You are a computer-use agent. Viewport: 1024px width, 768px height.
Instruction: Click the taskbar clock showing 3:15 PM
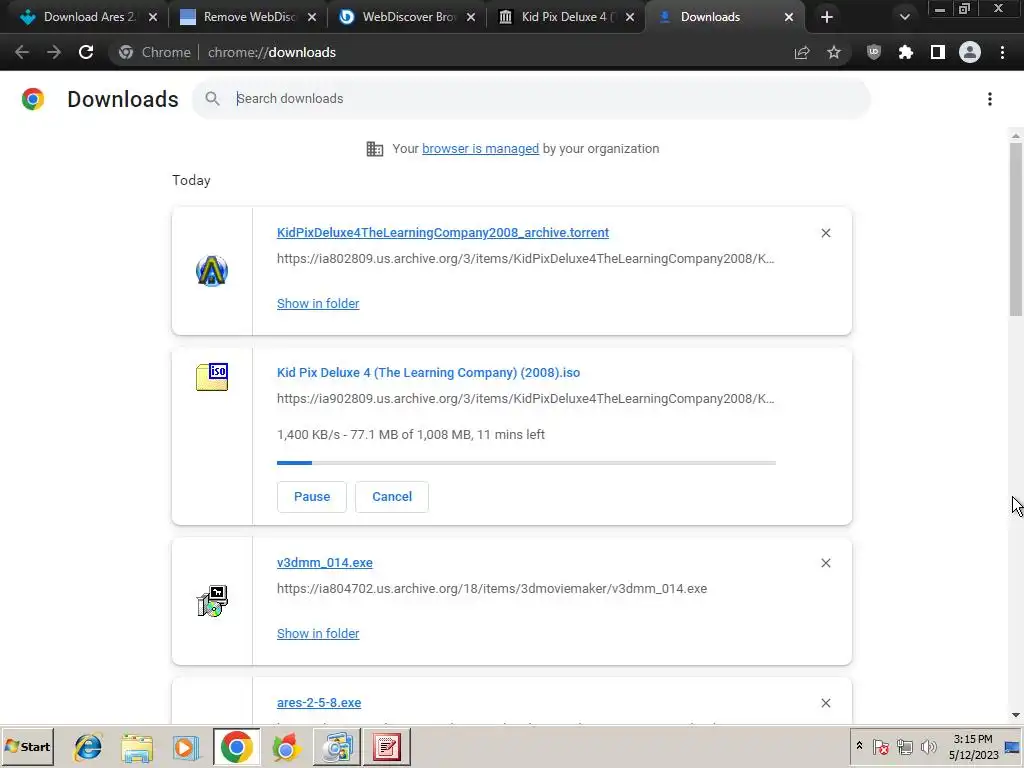tap(973, 747)
